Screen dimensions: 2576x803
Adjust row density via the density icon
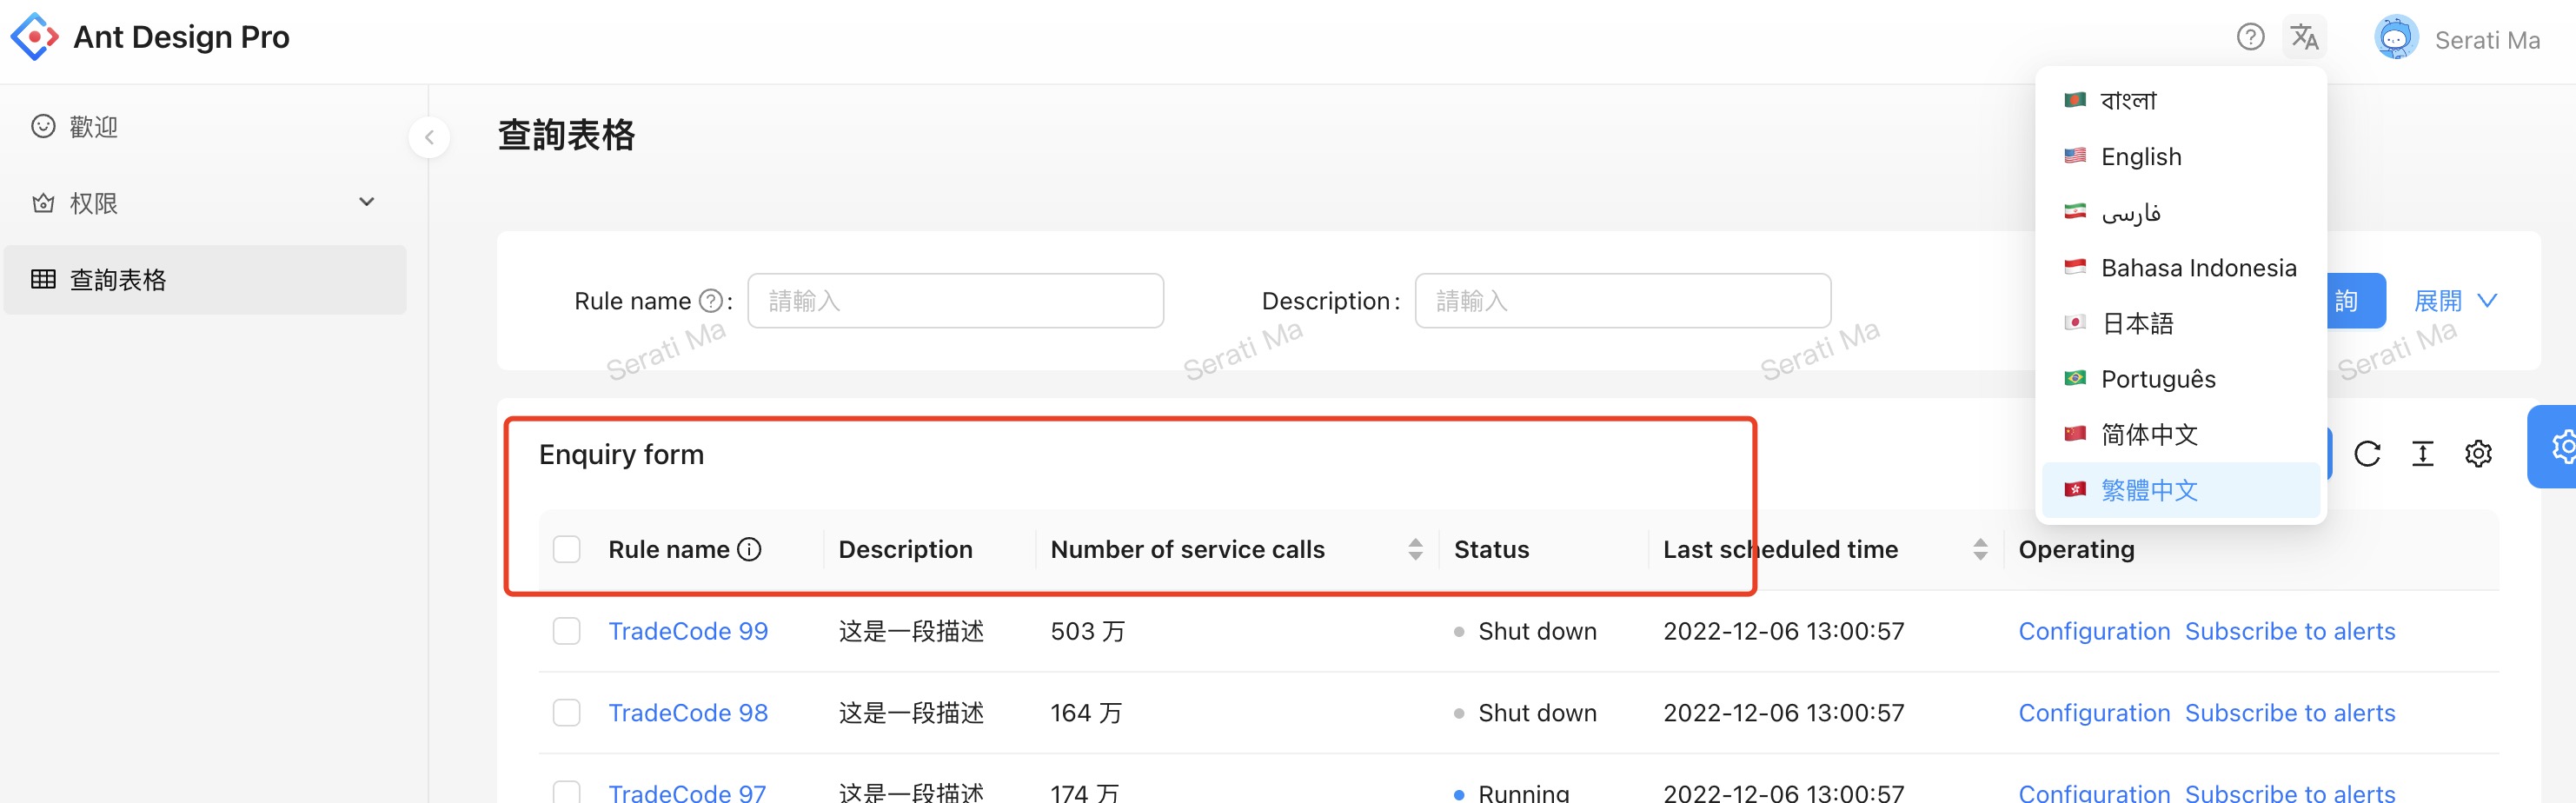click(2423, 453)
